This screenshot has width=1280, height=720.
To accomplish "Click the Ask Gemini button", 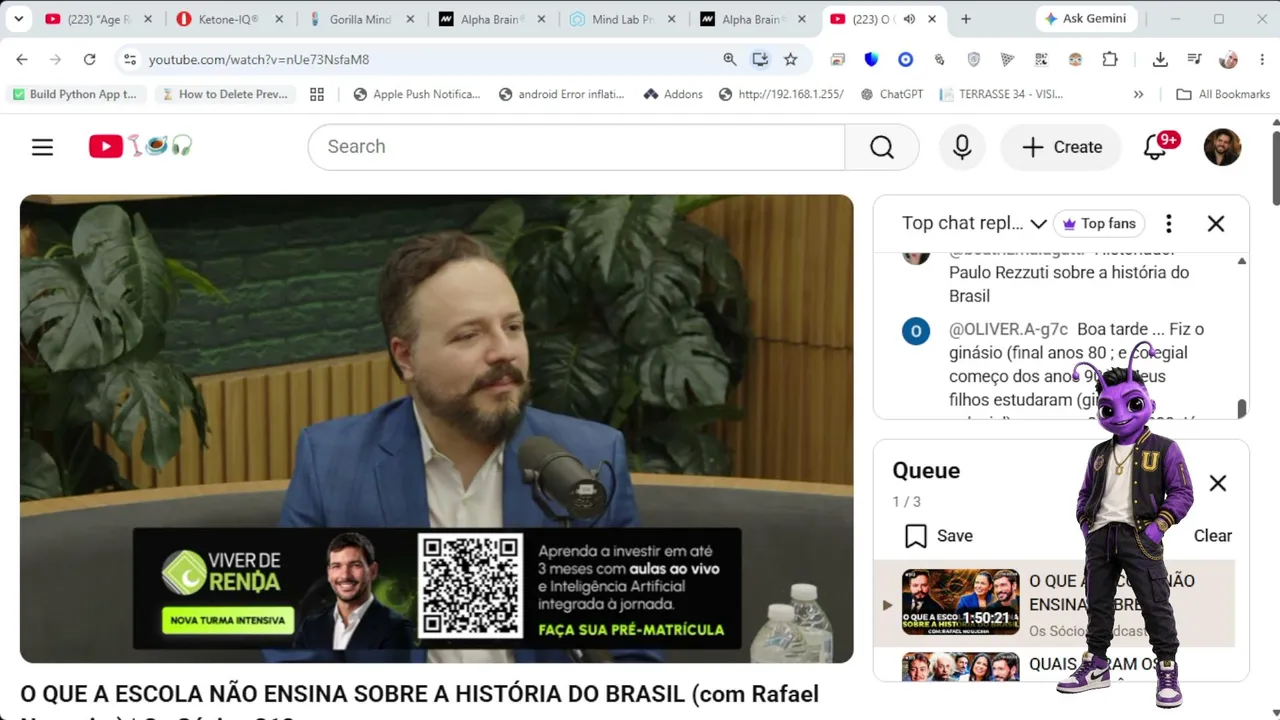I will coord(1086,19).
